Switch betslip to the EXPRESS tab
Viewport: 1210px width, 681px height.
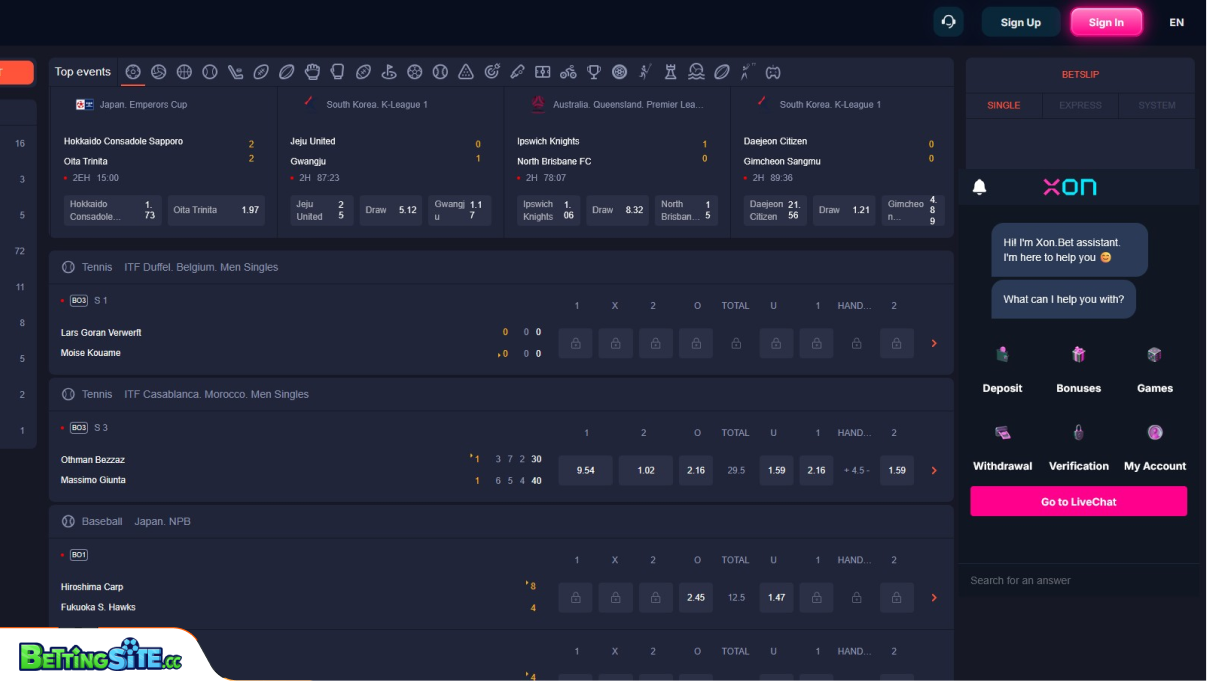coord(1080,105)
